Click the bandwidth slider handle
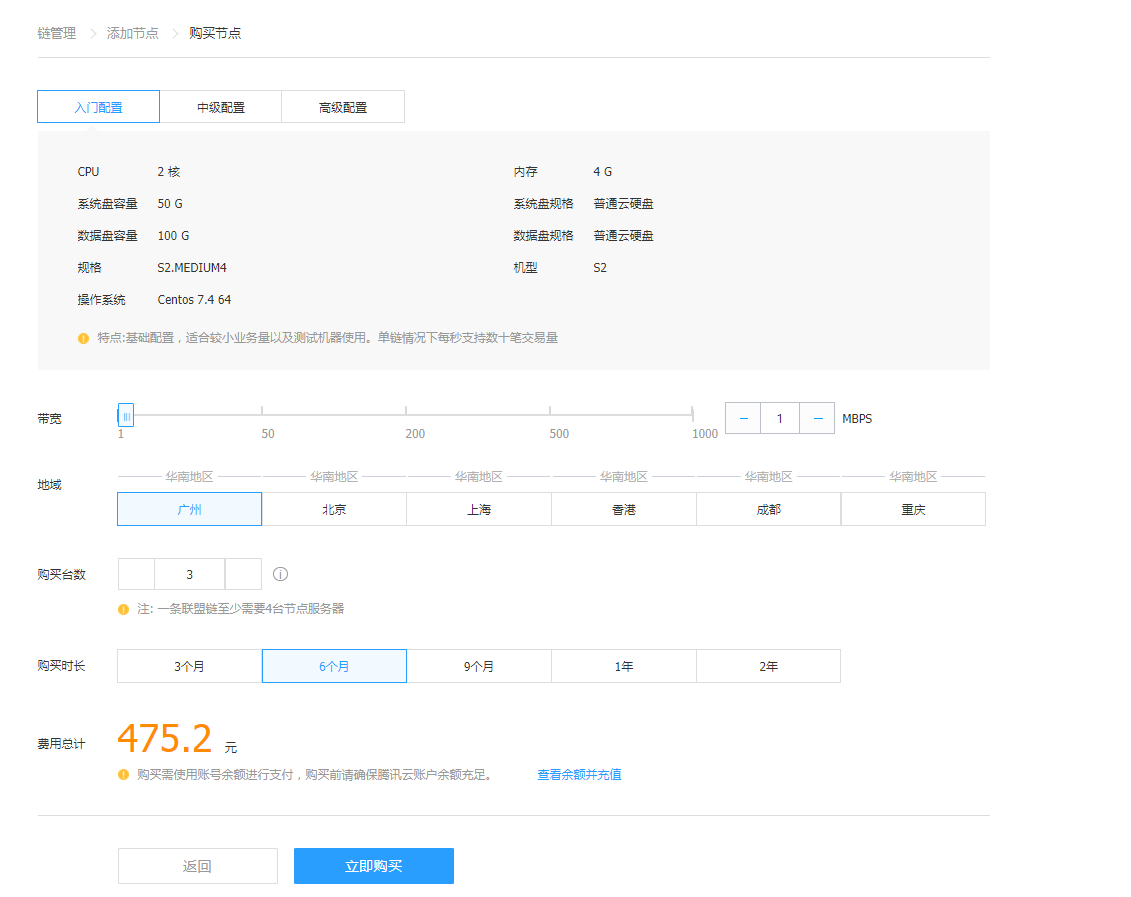This screenshot has height=897, width=1131. click(126, 415)
